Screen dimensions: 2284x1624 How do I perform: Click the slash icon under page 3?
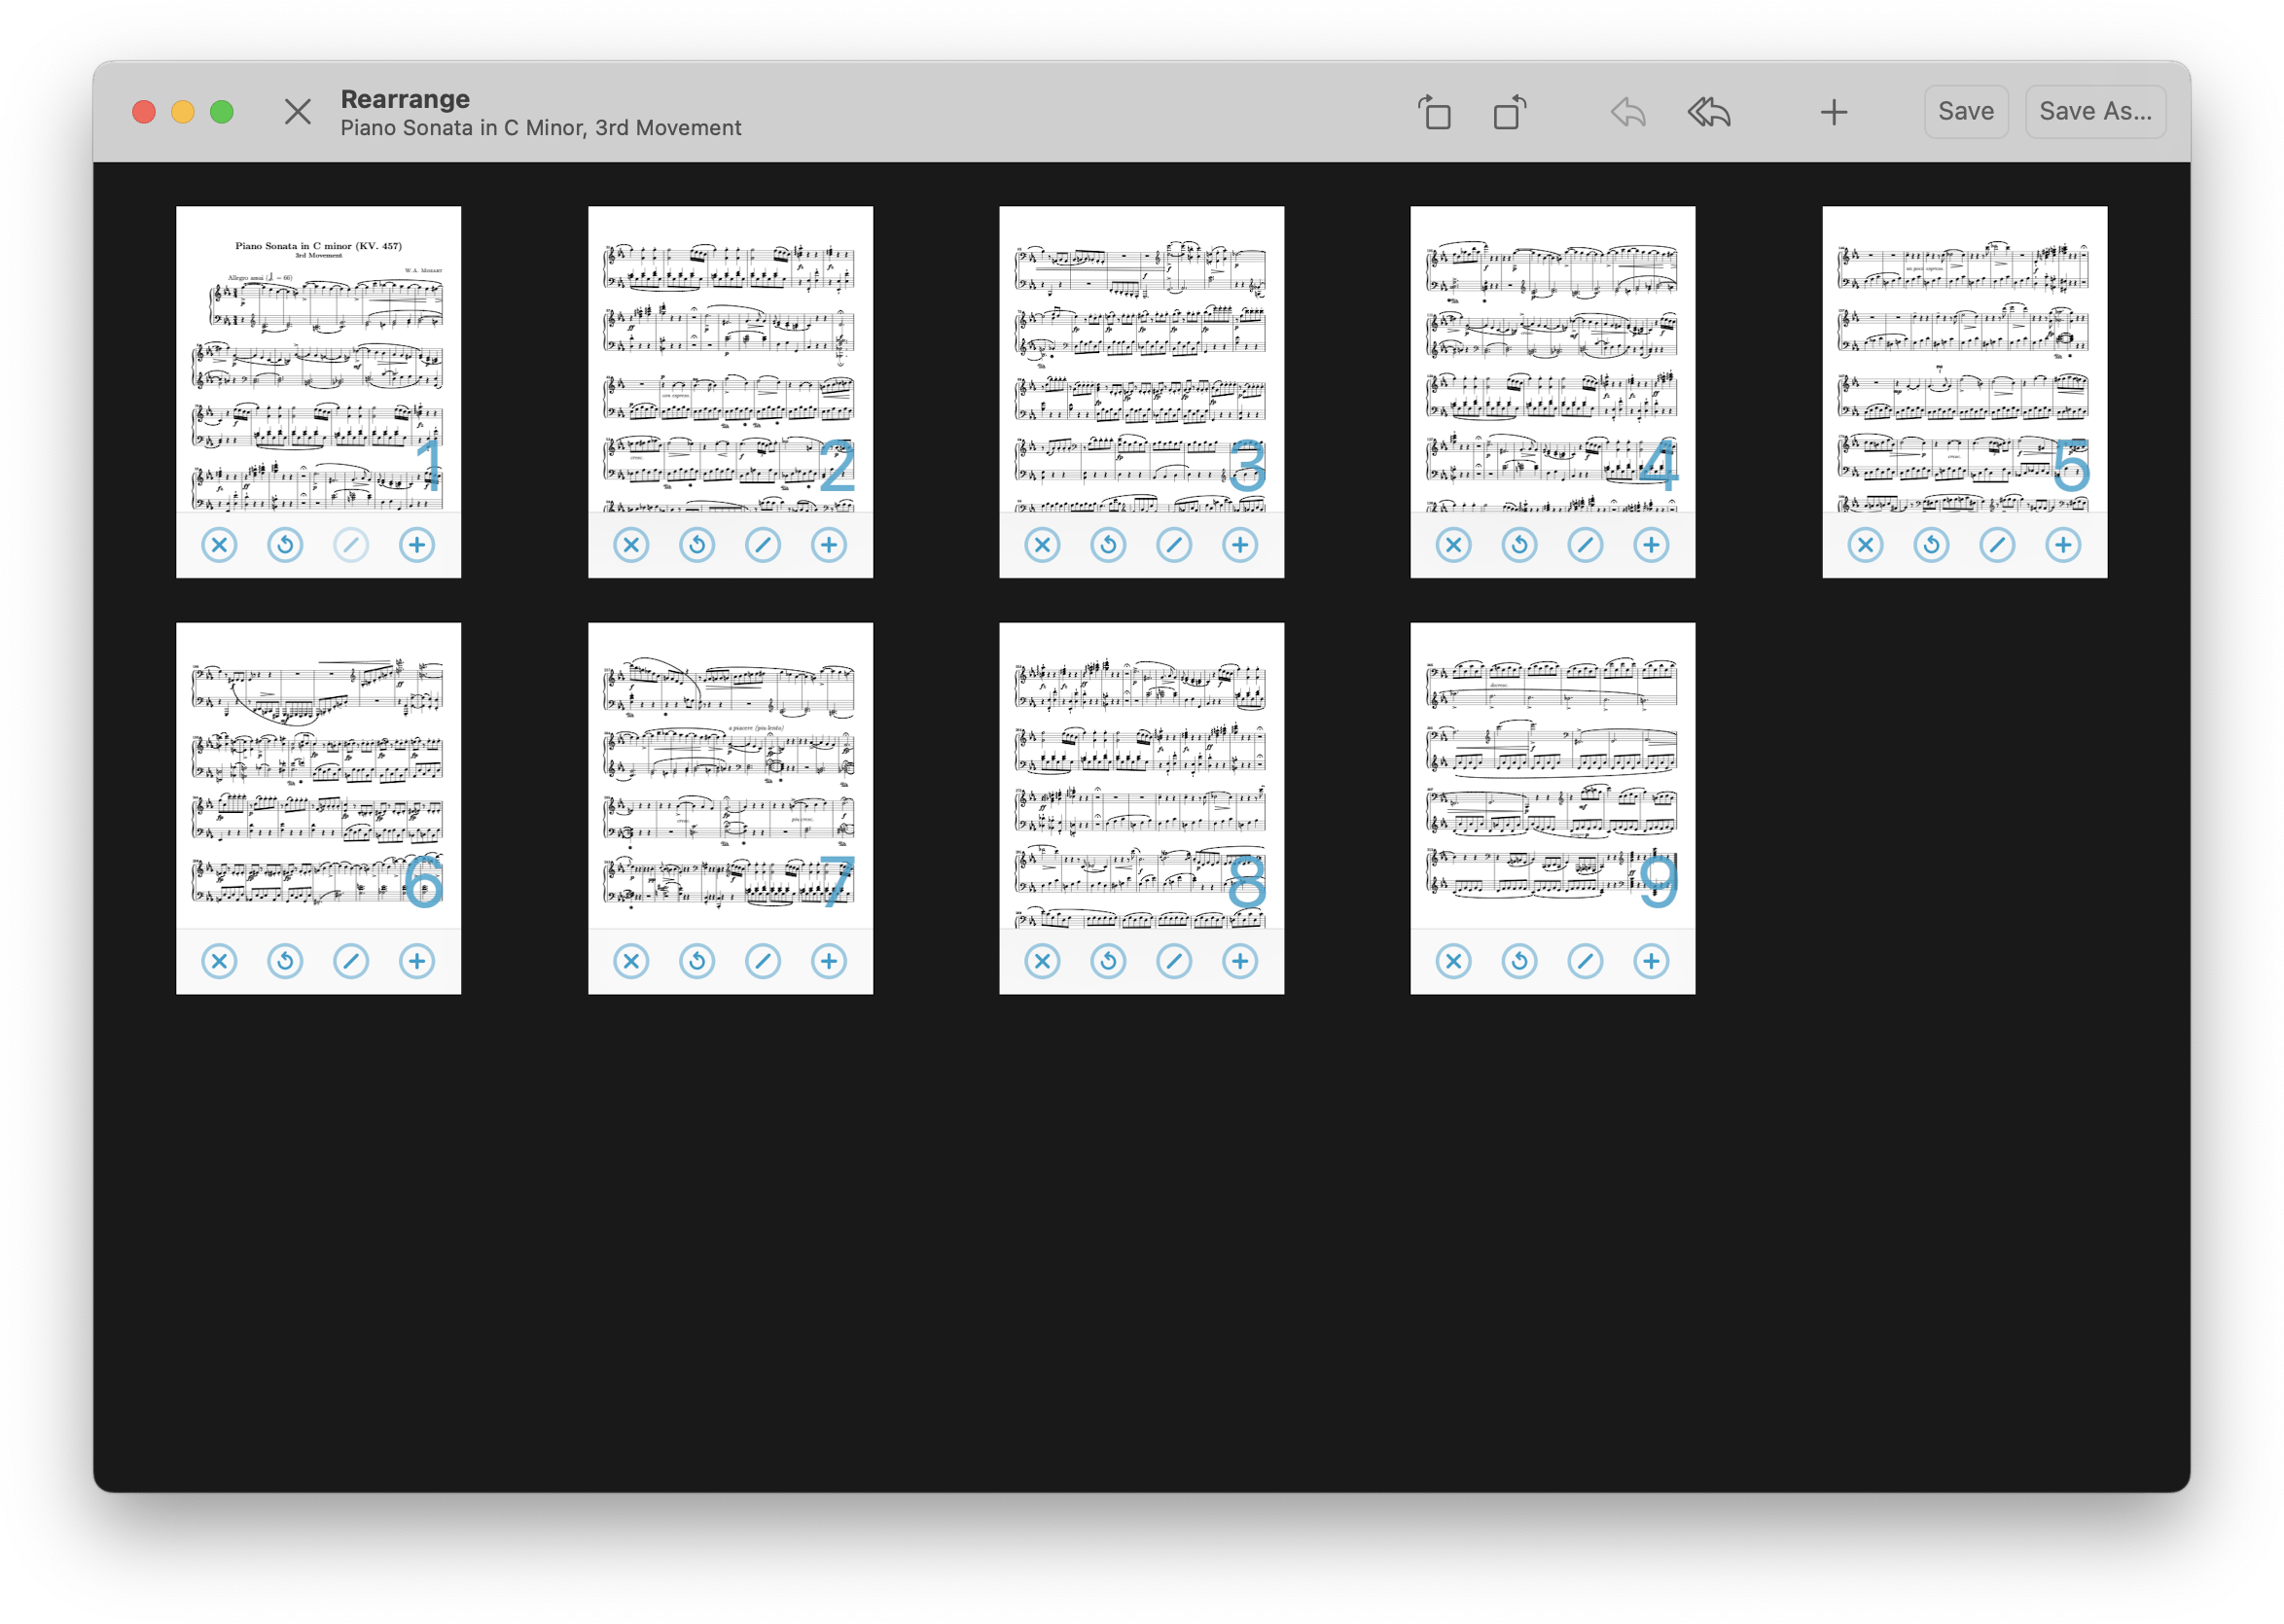(1174, 545)
